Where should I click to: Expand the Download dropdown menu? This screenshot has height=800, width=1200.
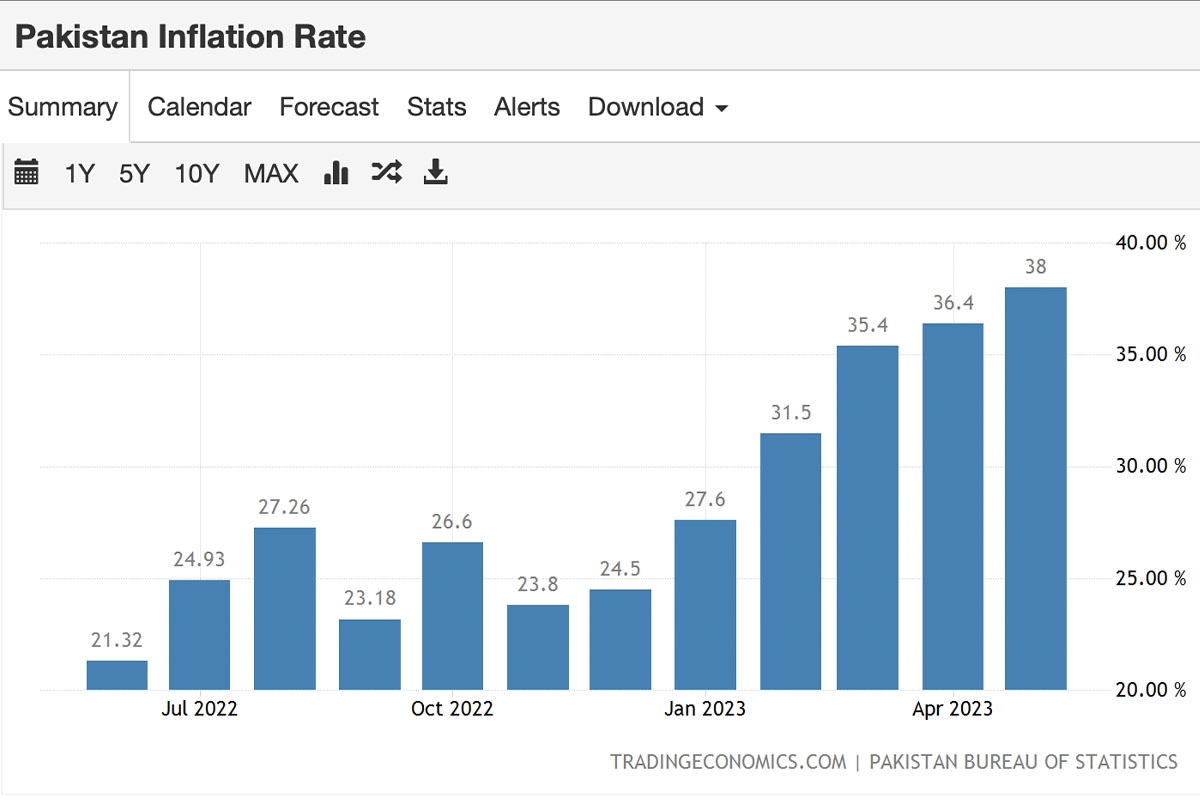click(657, 107)
